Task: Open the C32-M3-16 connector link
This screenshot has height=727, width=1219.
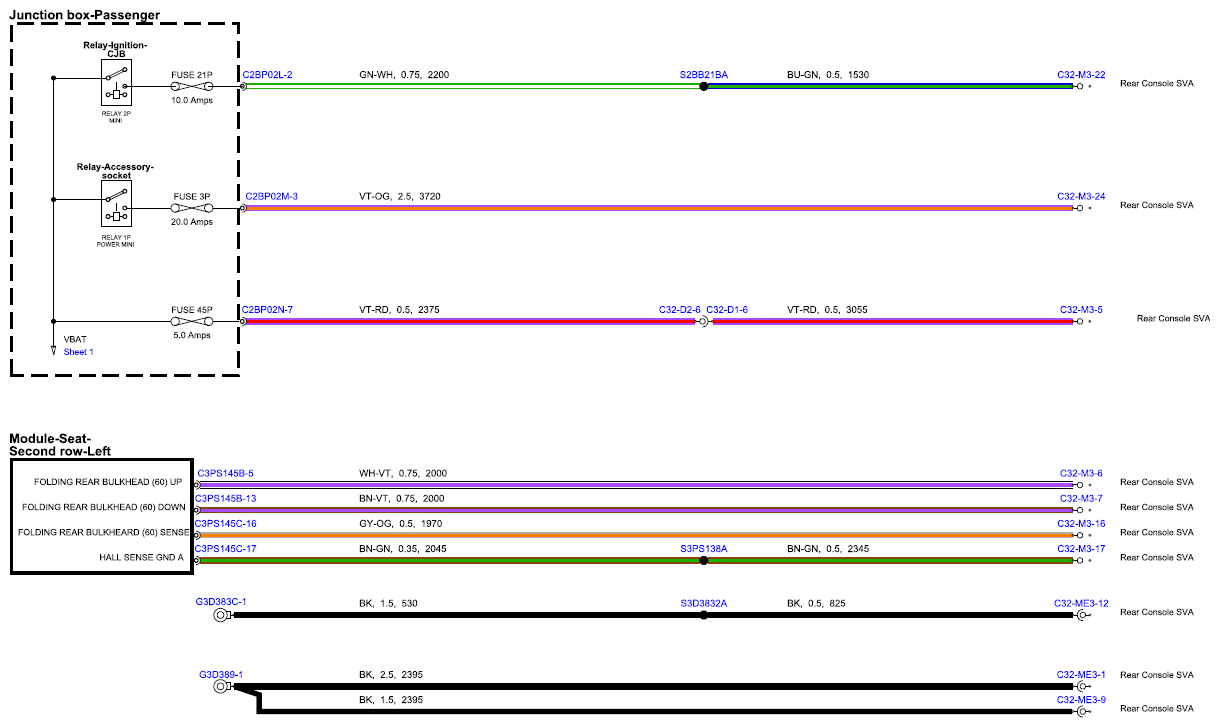Action: point(1081,523)
